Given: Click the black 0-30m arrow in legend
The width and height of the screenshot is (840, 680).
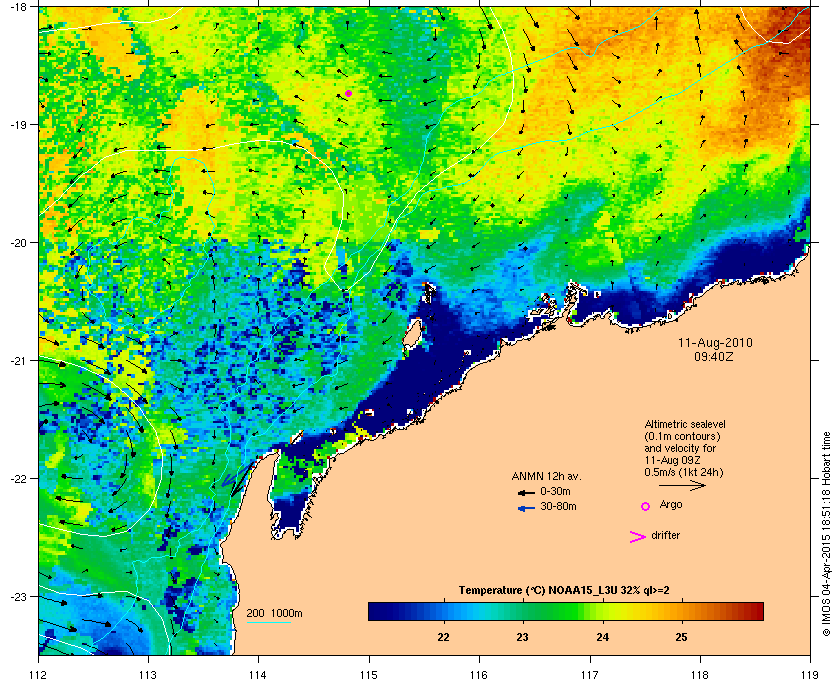Looking at the screenshot, I should [526, 492].
